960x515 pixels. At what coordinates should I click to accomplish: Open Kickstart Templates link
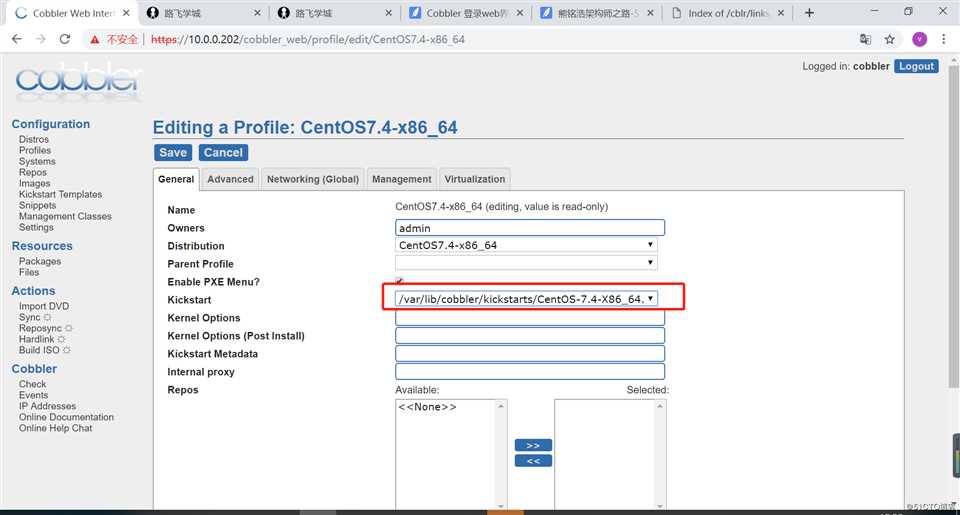point(60,195)
